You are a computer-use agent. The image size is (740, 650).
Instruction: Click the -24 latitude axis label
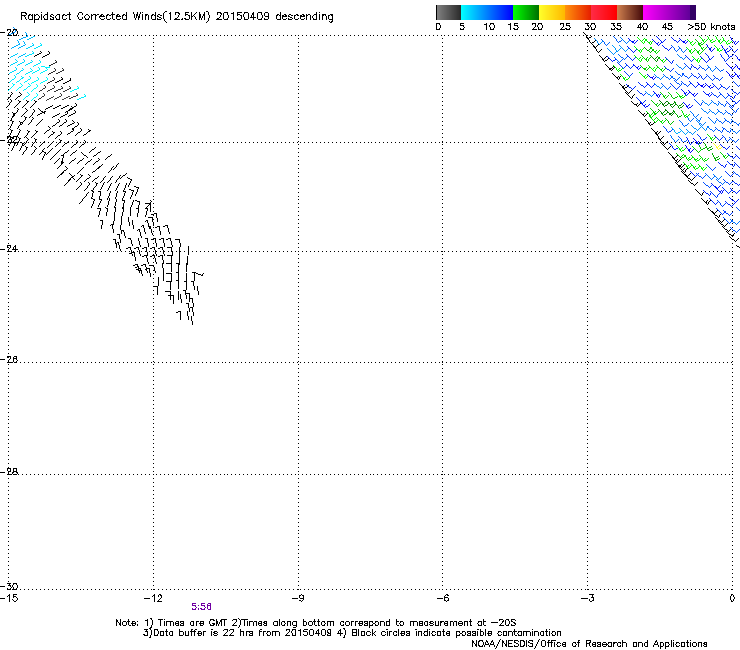pyautogui.click(x=9, y=248)
